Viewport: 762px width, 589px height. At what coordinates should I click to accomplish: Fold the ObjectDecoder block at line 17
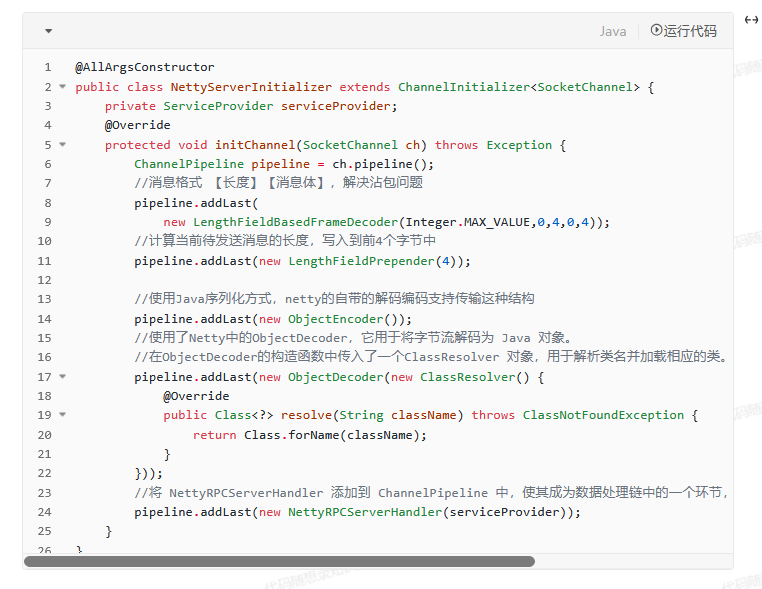coord(63,376)
